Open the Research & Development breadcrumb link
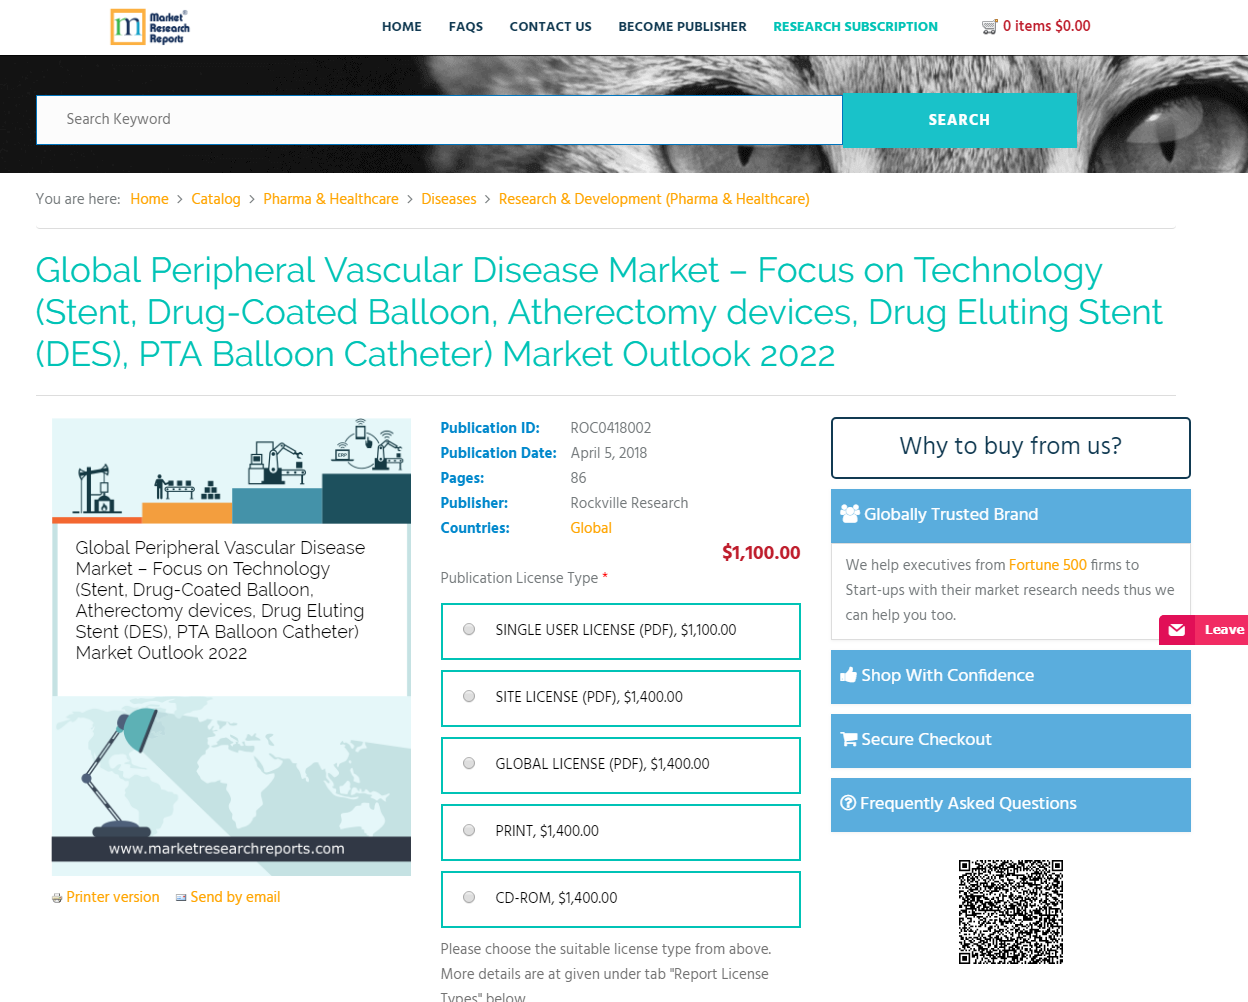The width and height of the screenshot is (1248, 1002). (654, 199)
